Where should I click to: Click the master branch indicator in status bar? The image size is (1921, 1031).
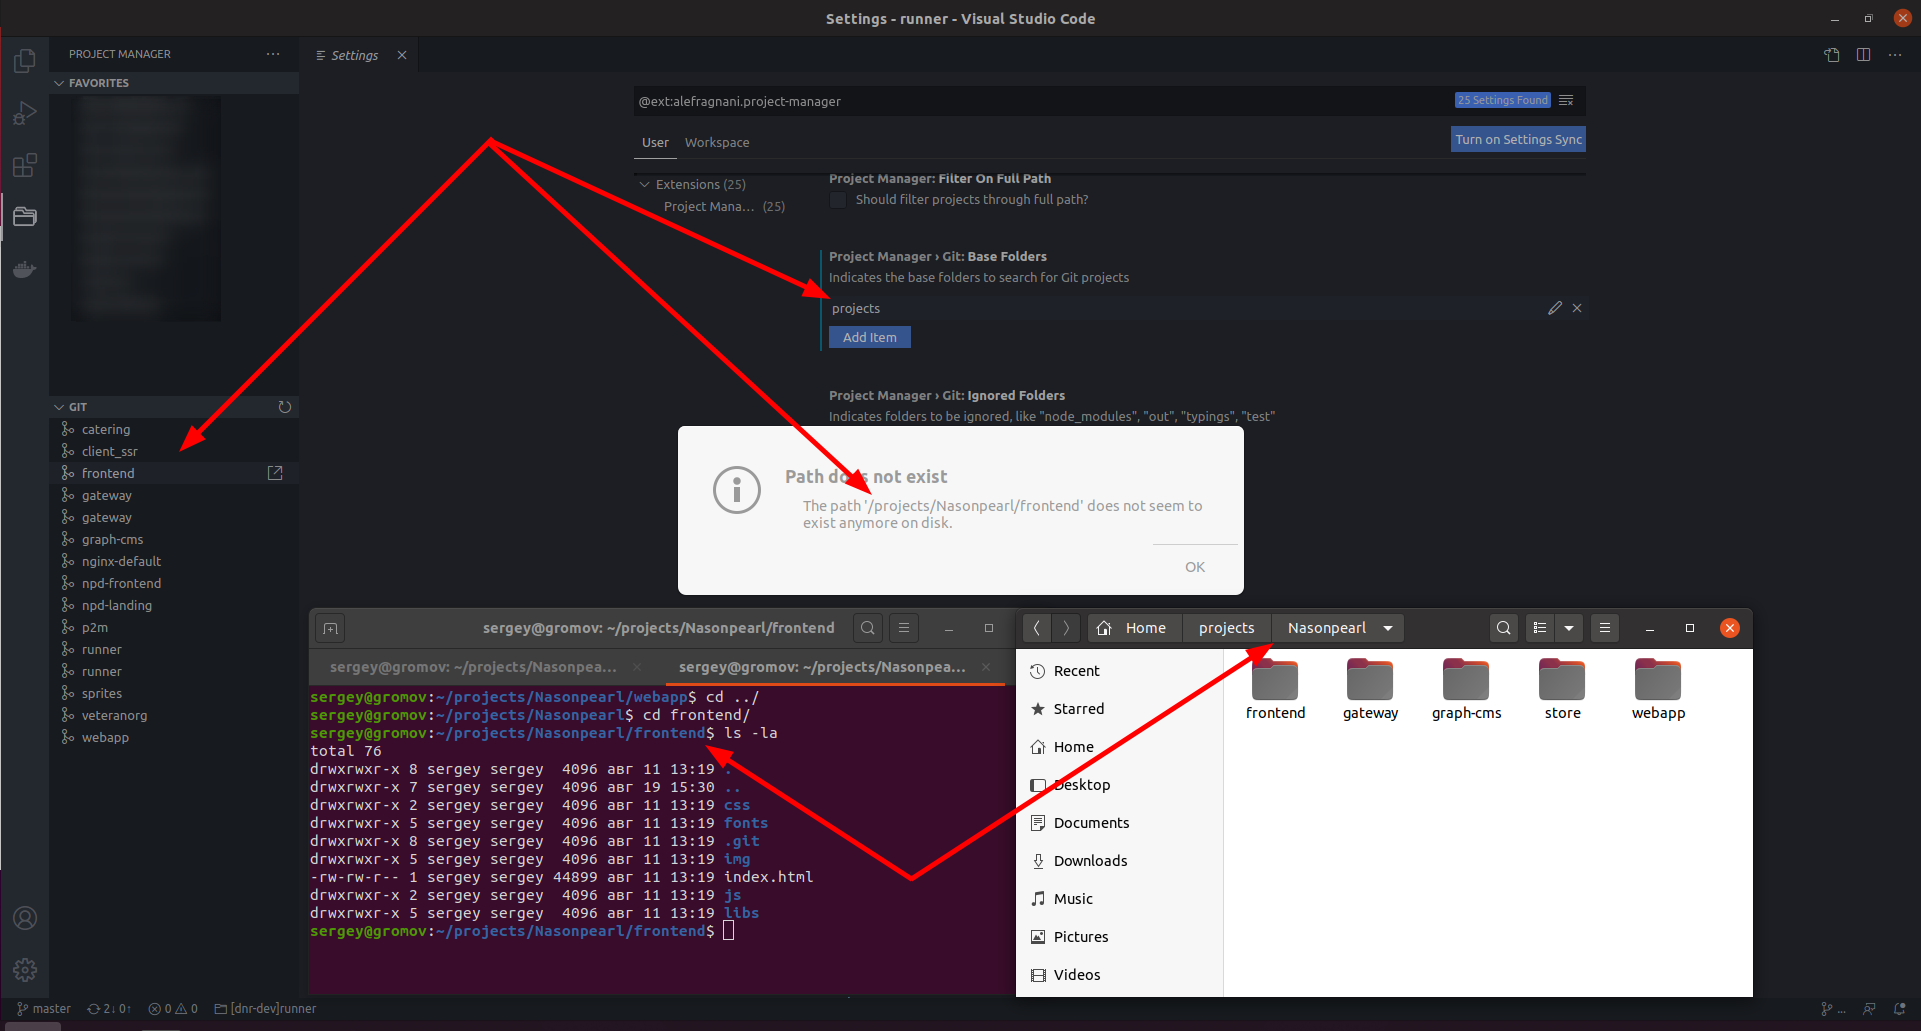coord(43,1008)
